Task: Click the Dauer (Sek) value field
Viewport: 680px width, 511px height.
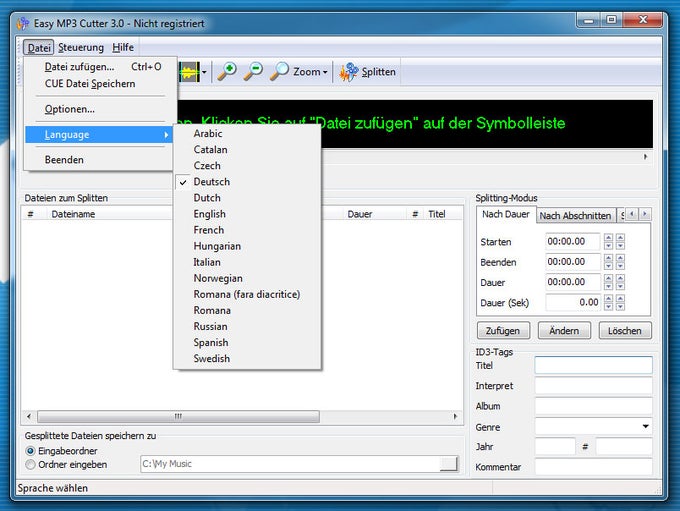Action: (572, 302)
